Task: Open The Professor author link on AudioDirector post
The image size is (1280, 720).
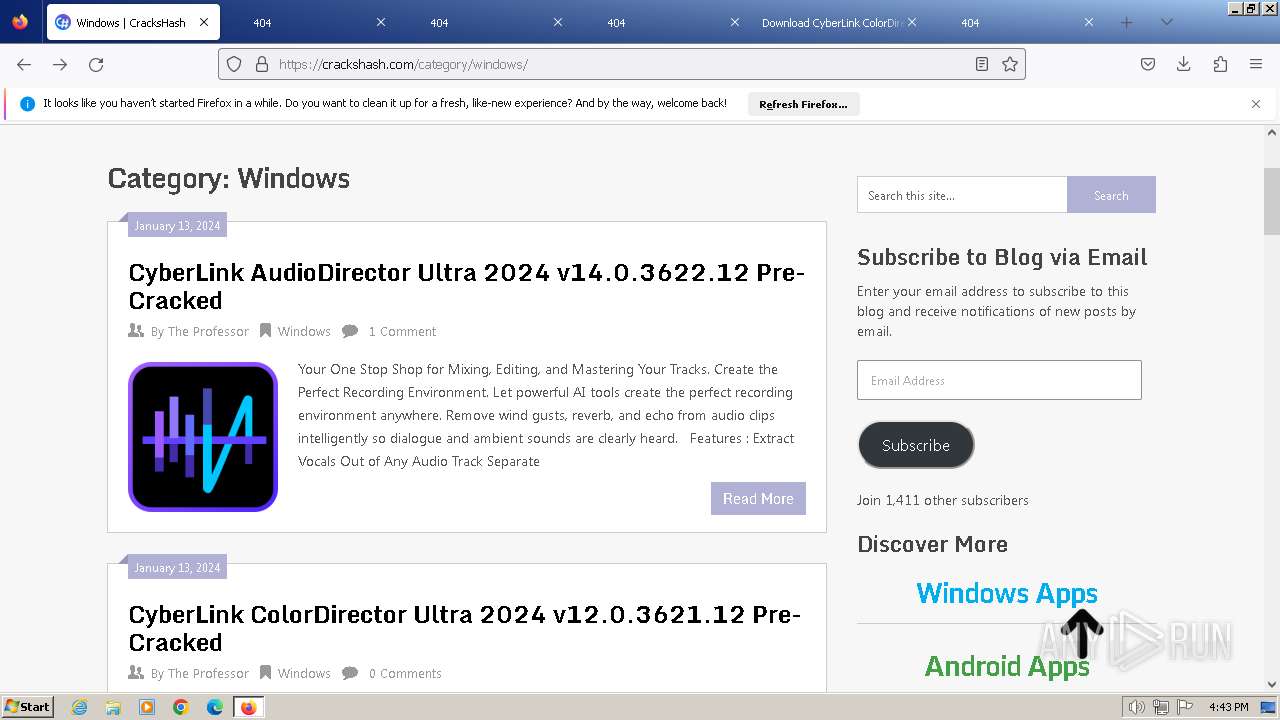Action: [208, 331]
